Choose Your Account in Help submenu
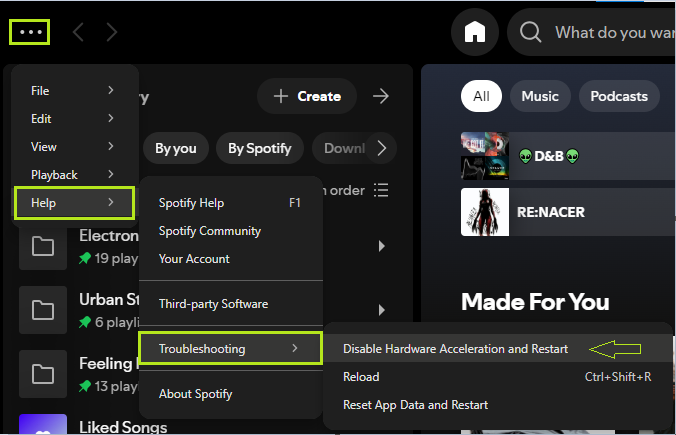This screenshot has width=676, height=435. click(231, 259)
